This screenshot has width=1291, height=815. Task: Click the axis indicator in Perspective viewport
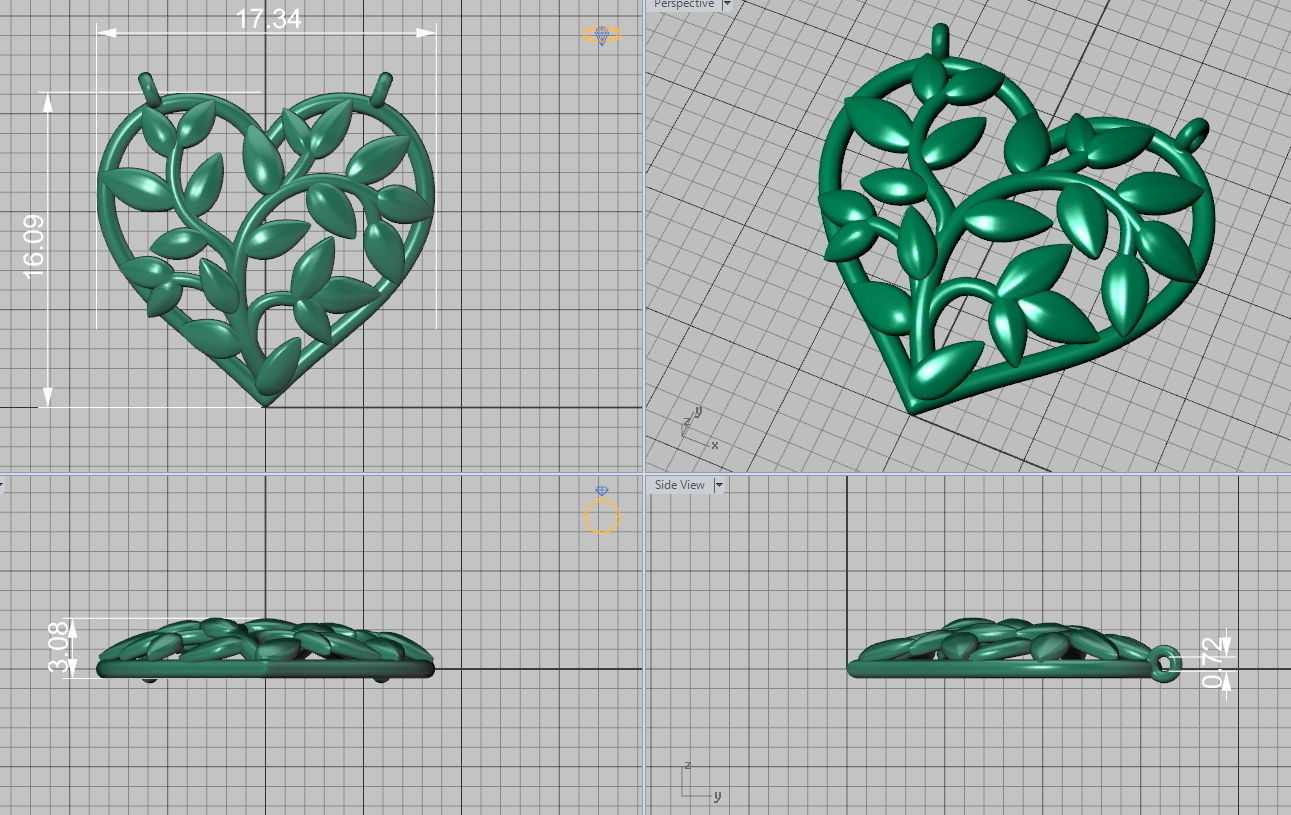pos(698,427)
